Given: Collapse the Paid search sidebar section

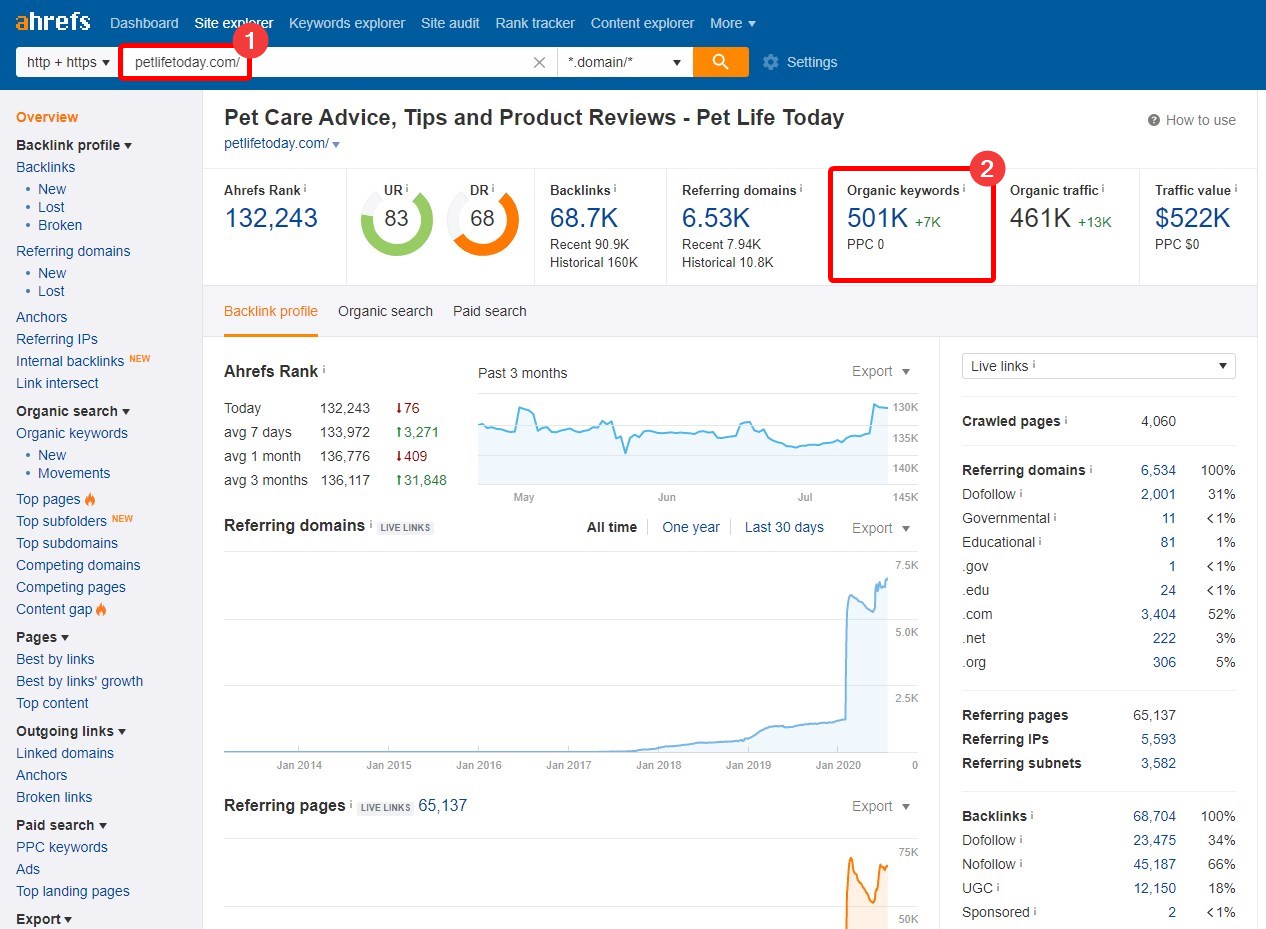Looking at the screenshot, I should [61, 825].
